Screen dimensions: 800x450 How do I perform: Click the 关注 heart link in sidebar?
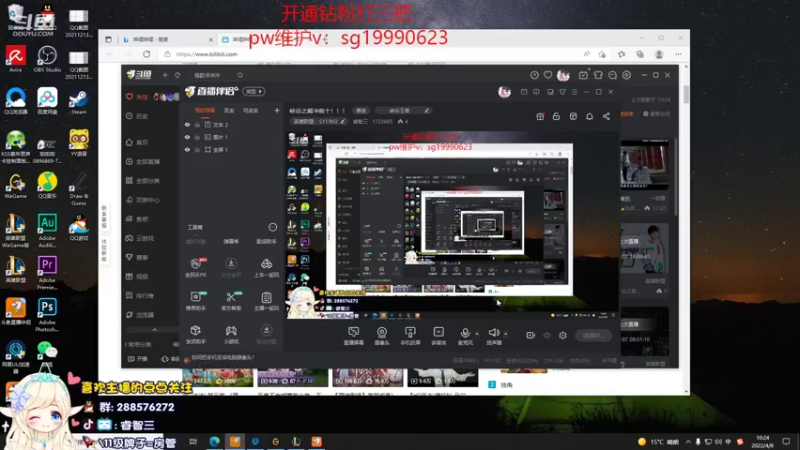coord(137,96)
